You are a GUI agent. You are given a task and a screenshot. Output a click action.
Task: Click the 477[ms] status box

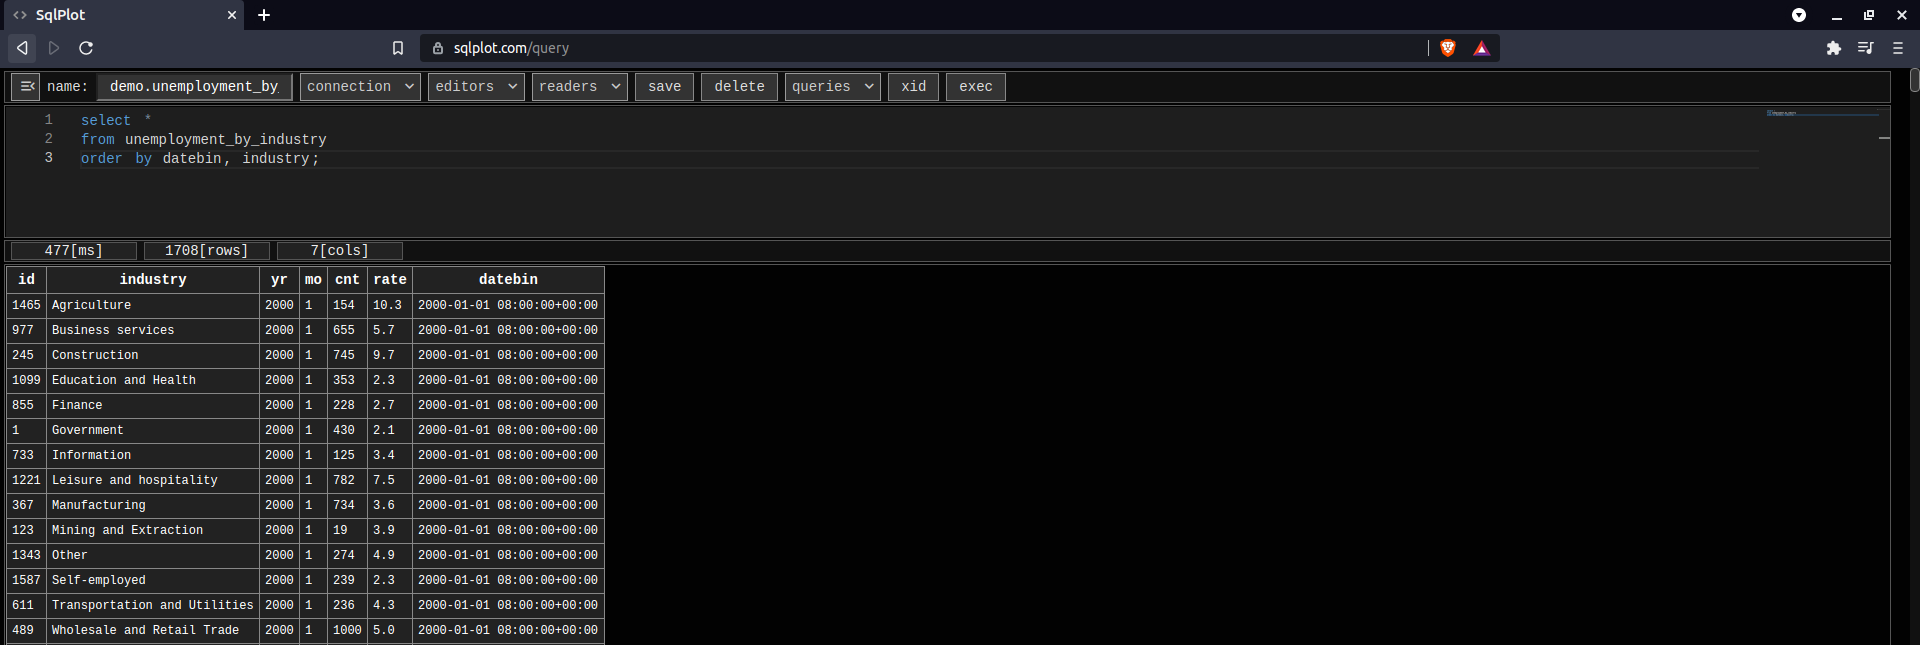coord(74,251)
